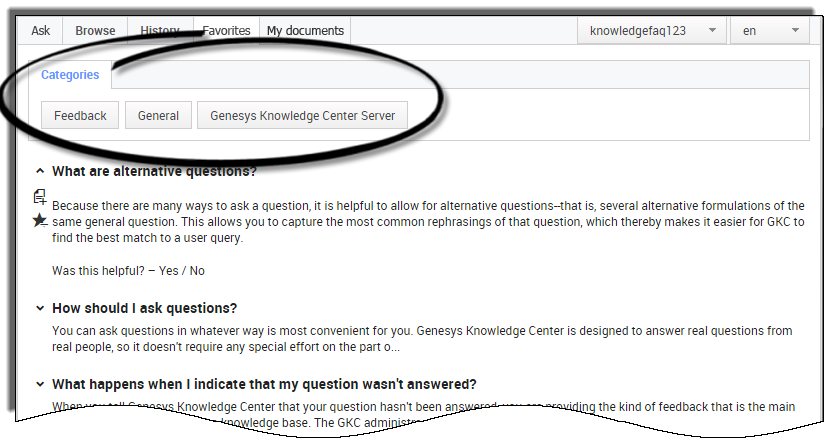The image size is (824, 439).
Task: Switch to the Ask tab
Action: click(40, 31)
